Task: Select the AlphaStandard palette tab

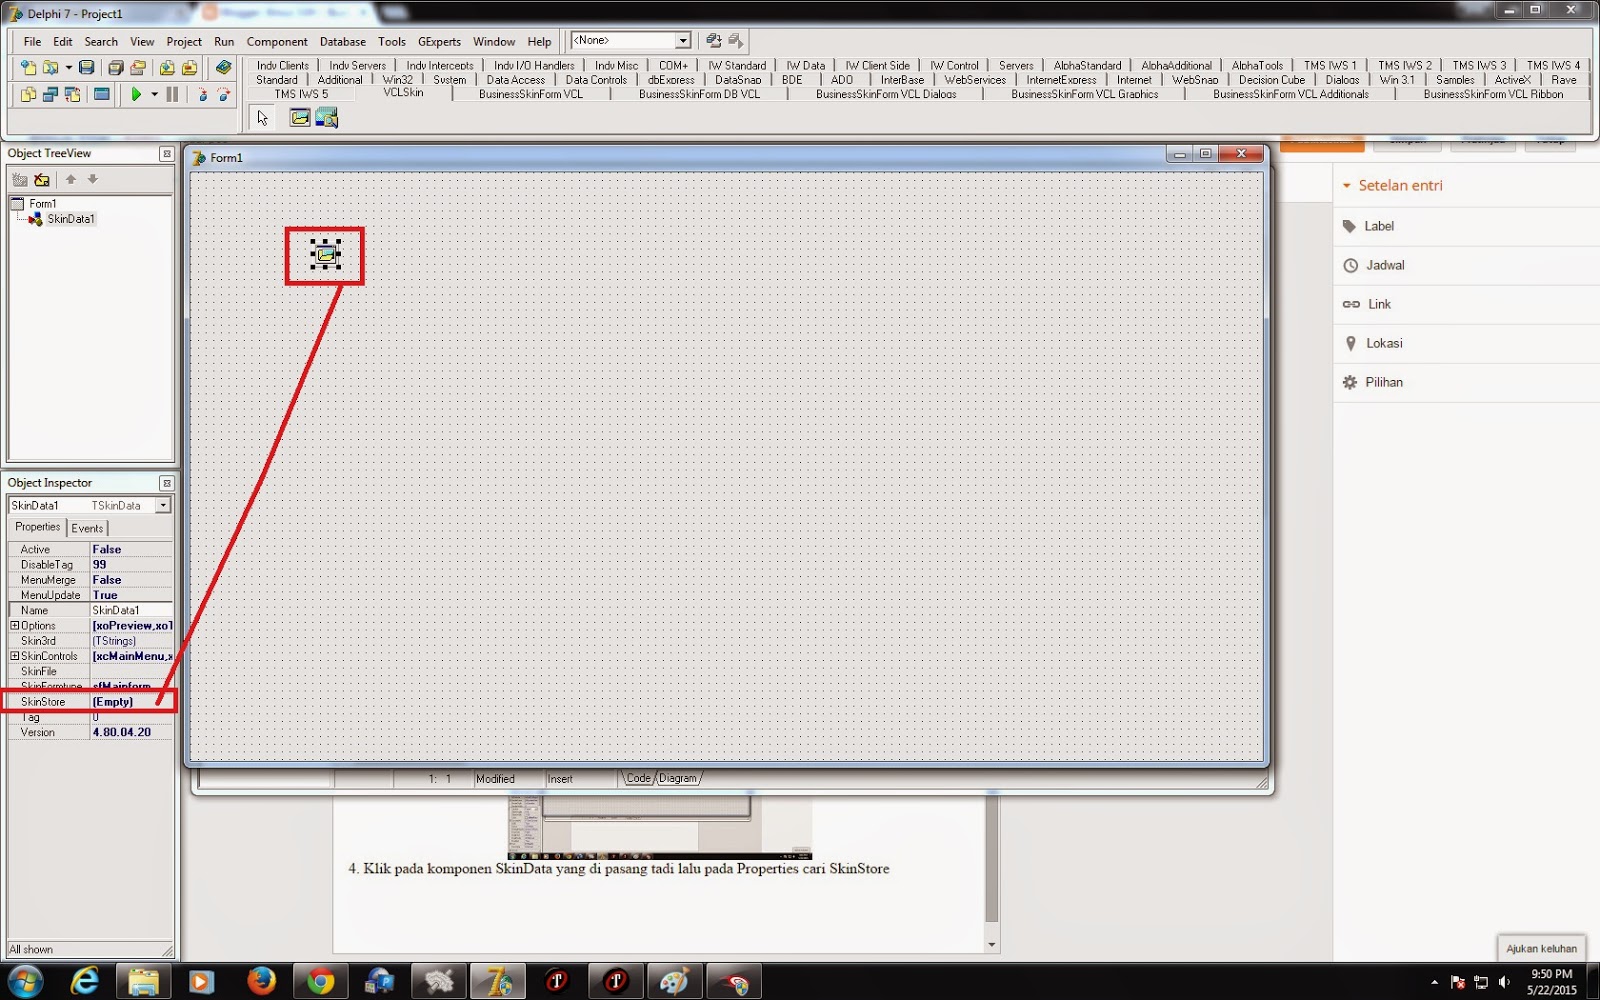Action: 1087,66
